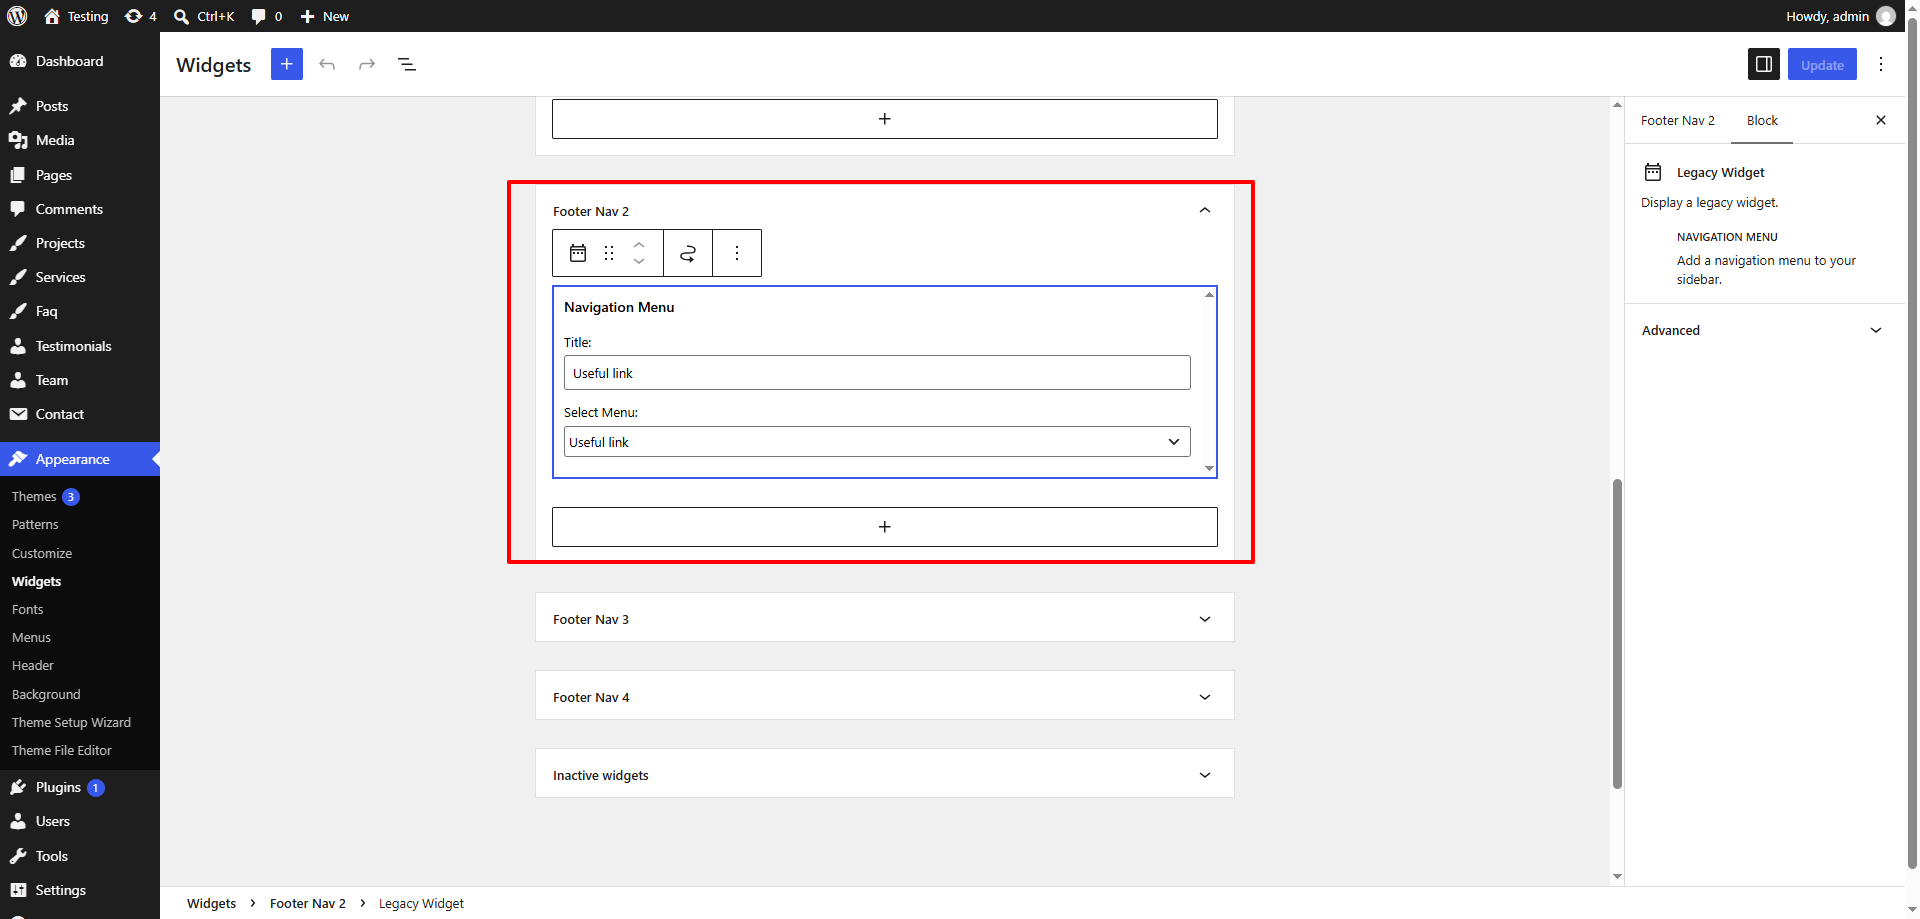Add block using plus button below Navigation Menu
Screen dimensions: 1920x919
(885, 527)
